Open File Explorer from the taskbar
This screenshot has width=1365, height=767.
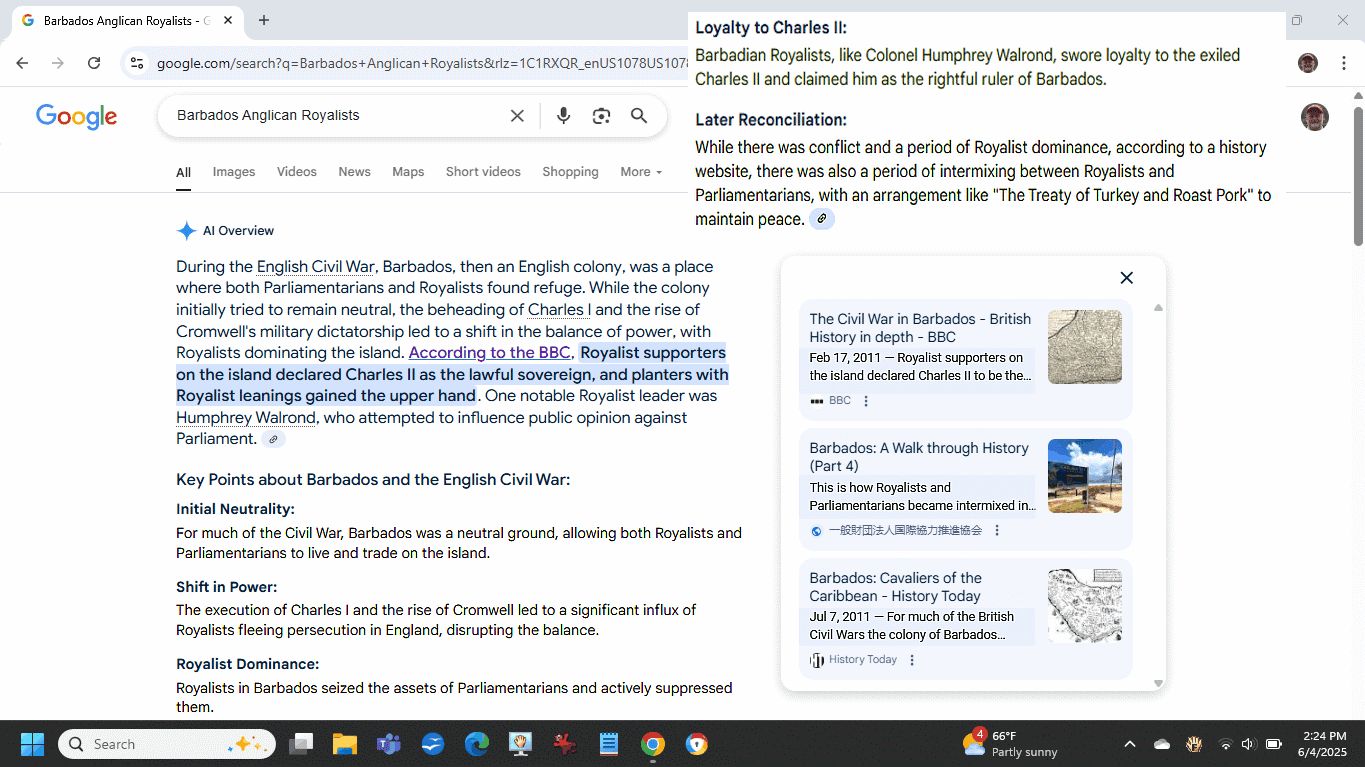tap(345, 744)
